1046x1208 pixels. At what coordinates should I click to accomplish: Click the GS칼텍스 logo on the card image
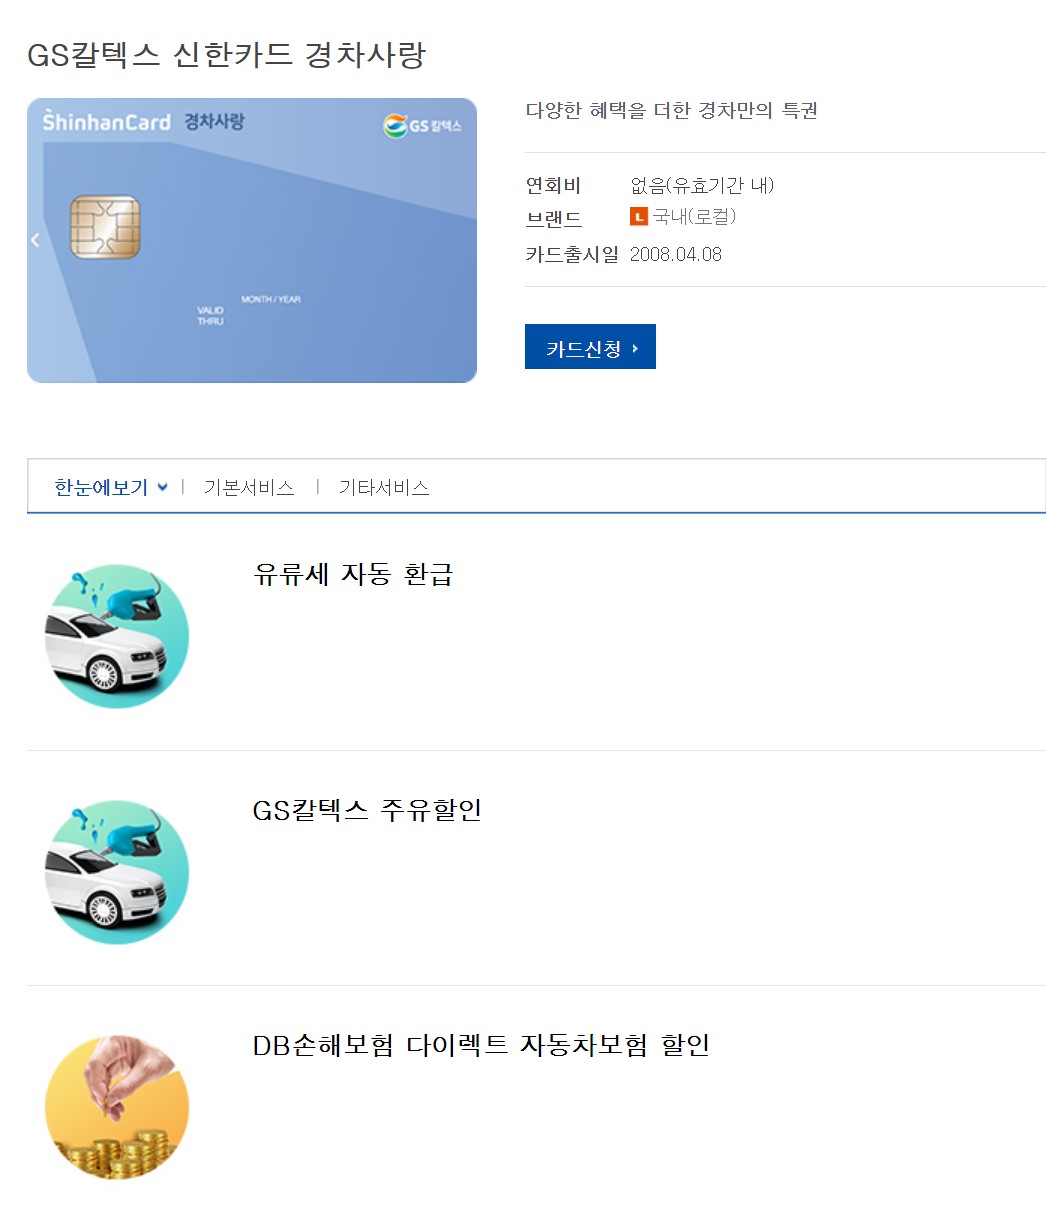coord(423,127)
